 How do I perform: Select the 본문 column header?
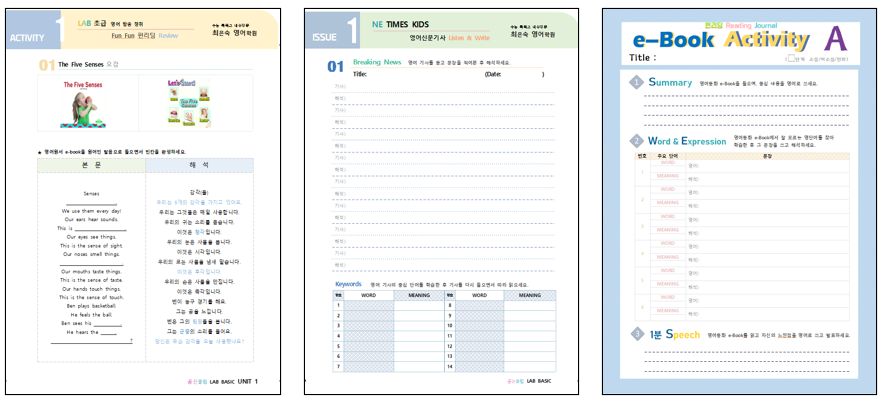(x=91, y=164)
